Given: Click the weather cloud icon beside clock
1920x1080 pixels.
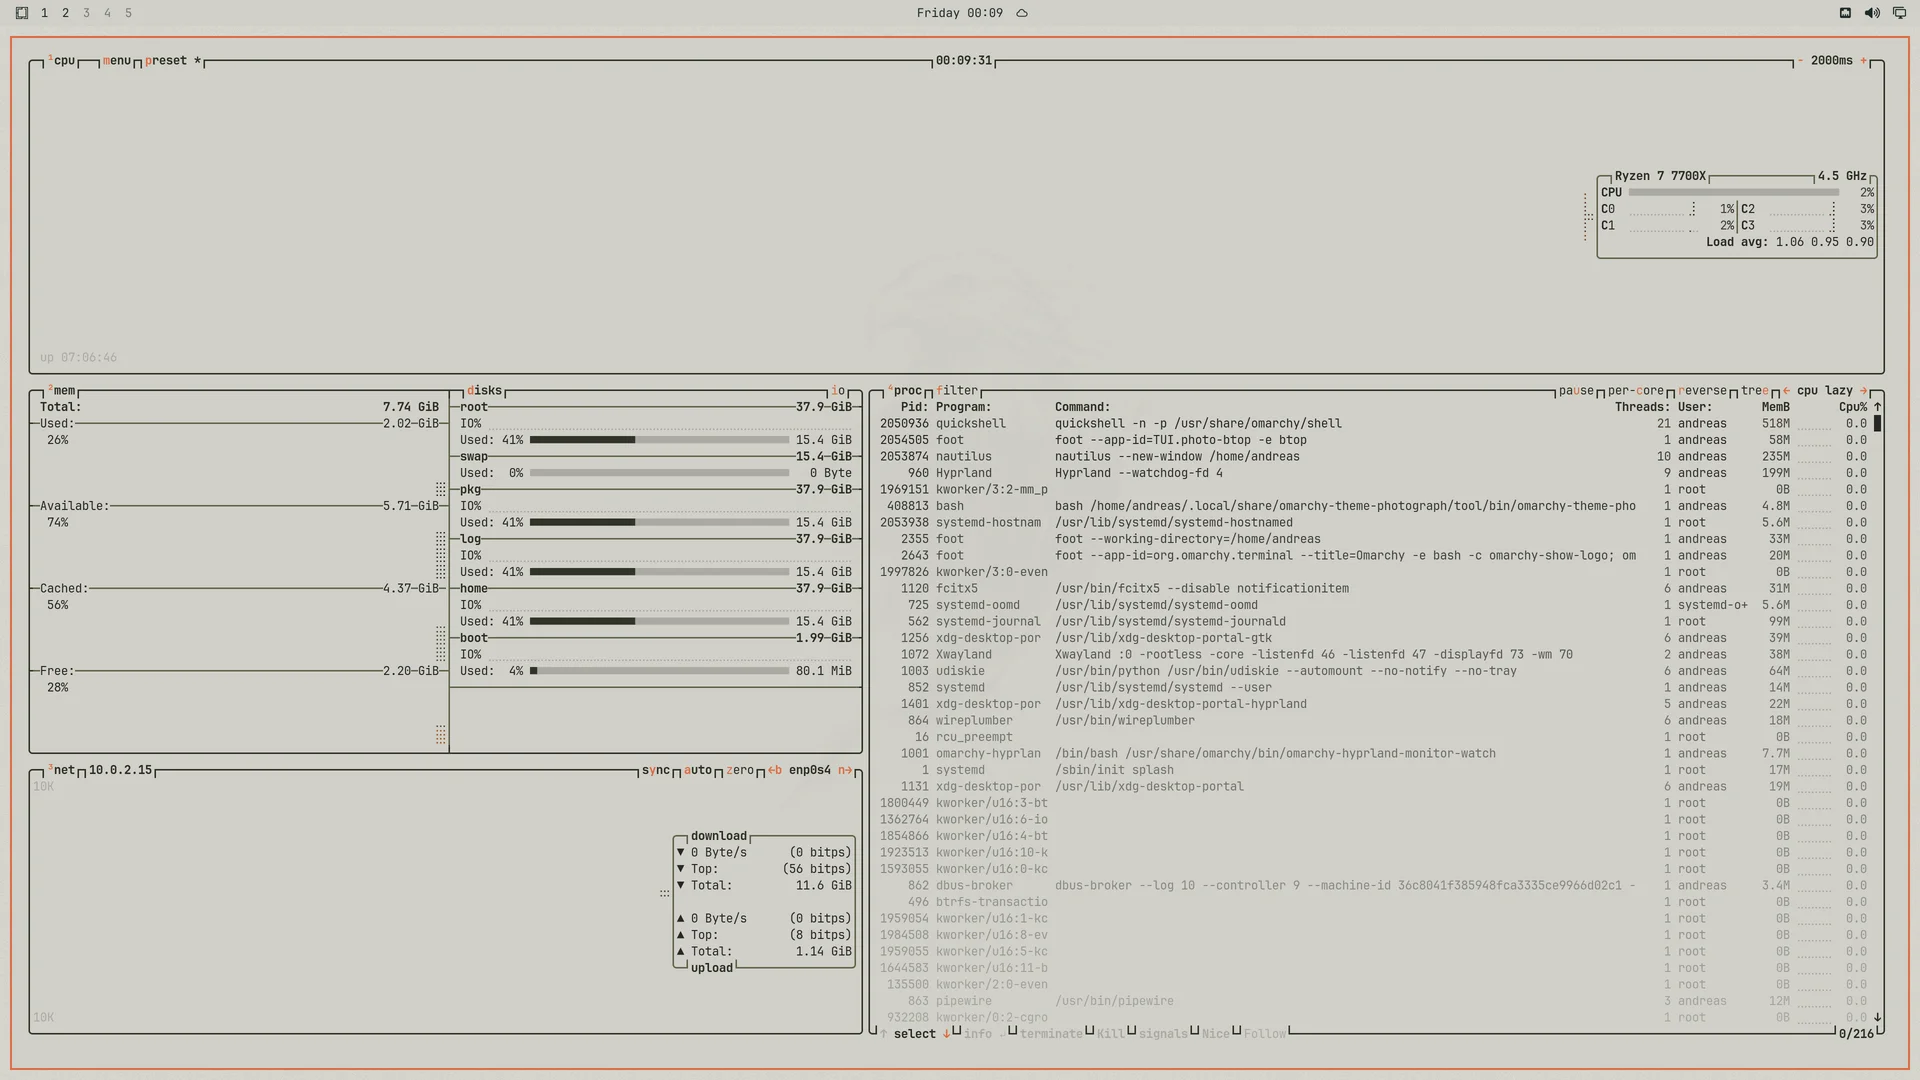Looking at the screenshot, I should [x=1022, y=13].
